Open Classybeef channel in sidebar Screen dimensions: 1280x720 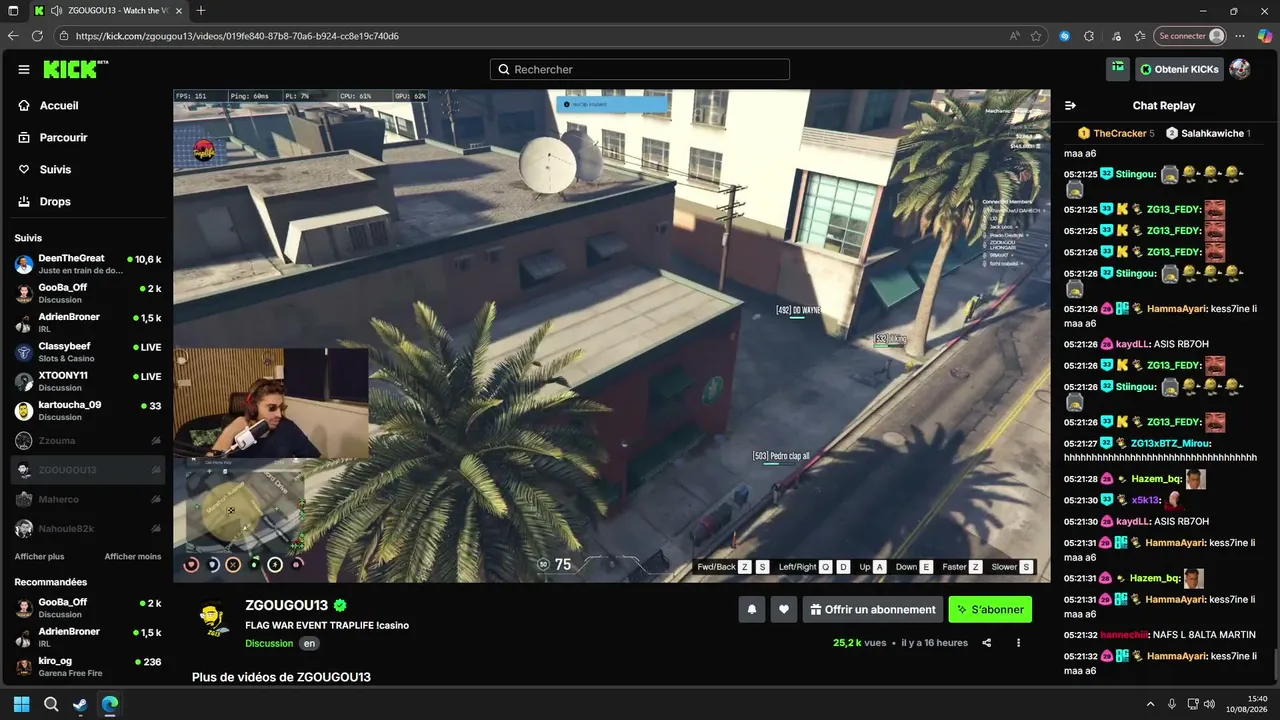pos(88,352)
